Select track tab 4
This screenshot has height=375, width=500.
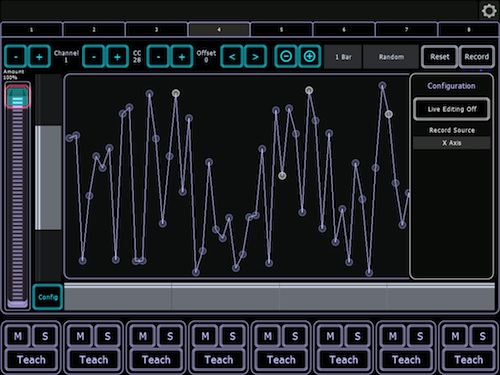[x=219, y=30]
